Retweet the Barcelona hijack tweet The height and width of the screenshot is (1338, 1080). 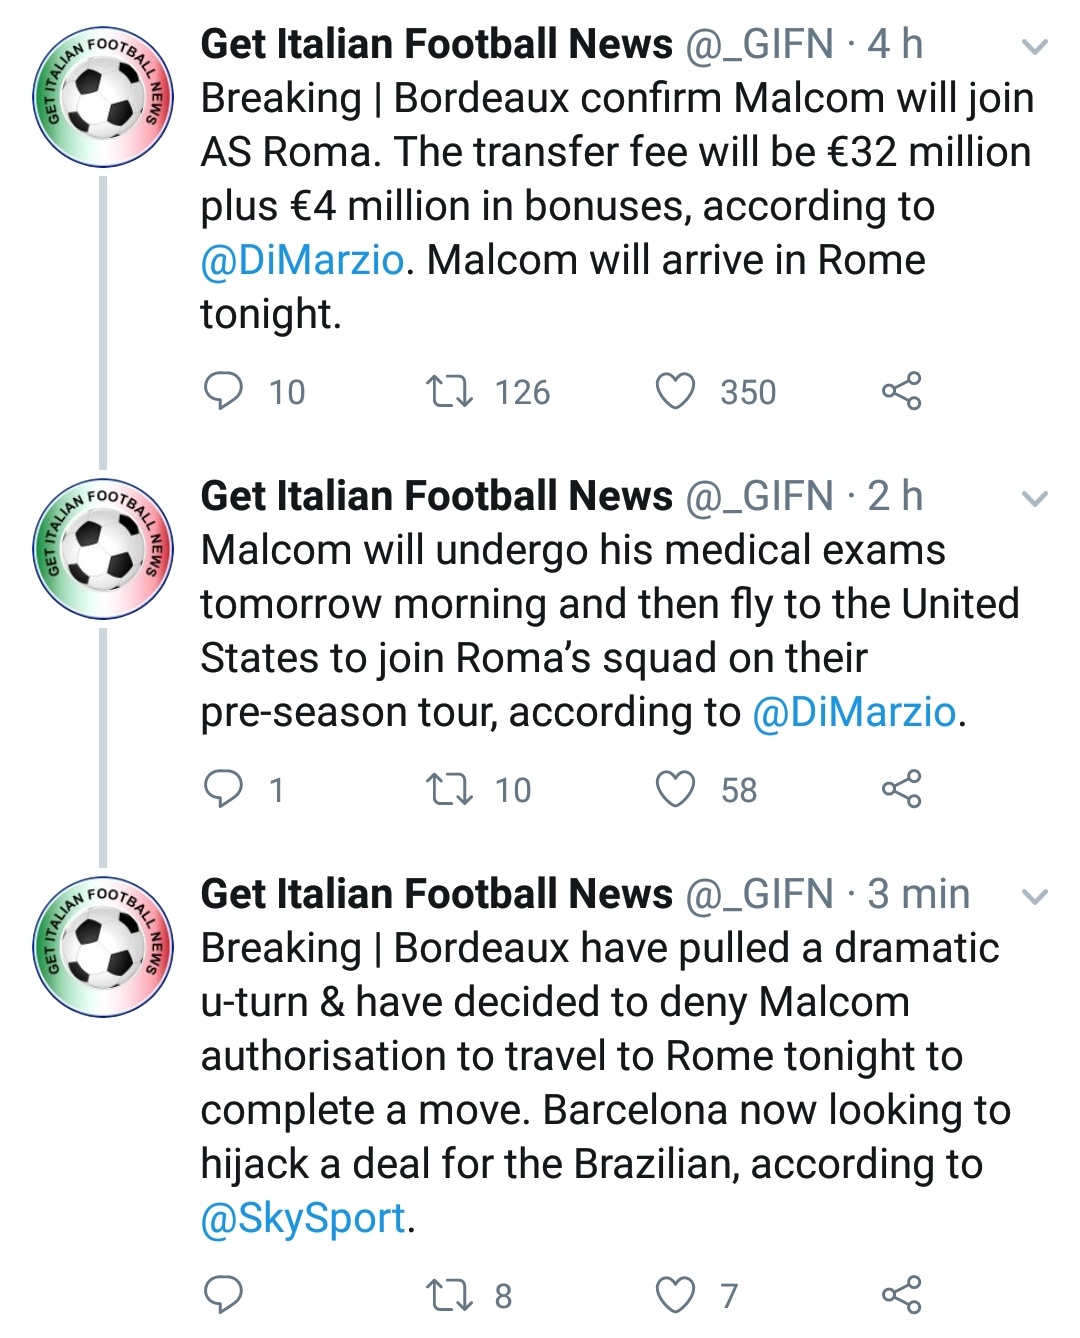pyautogui.click(x=449, y=1295)
